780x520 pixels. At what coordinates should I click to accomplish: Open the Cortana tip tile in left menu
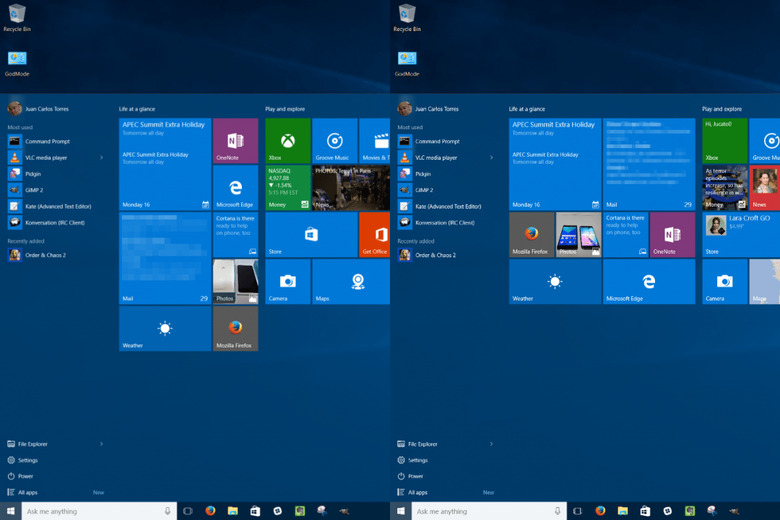coord(235,234)
